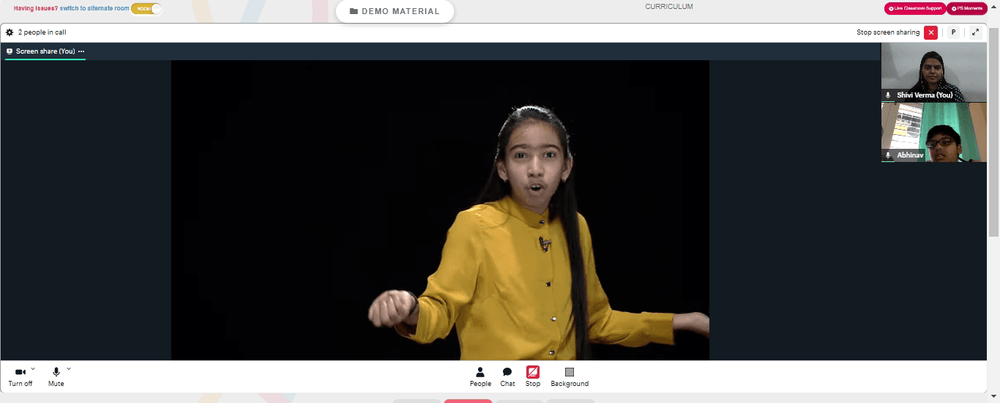The height and width of the screenshot is (403, 1000).
Task: Click the CURRICULUM label
Action: pos(669,6)
